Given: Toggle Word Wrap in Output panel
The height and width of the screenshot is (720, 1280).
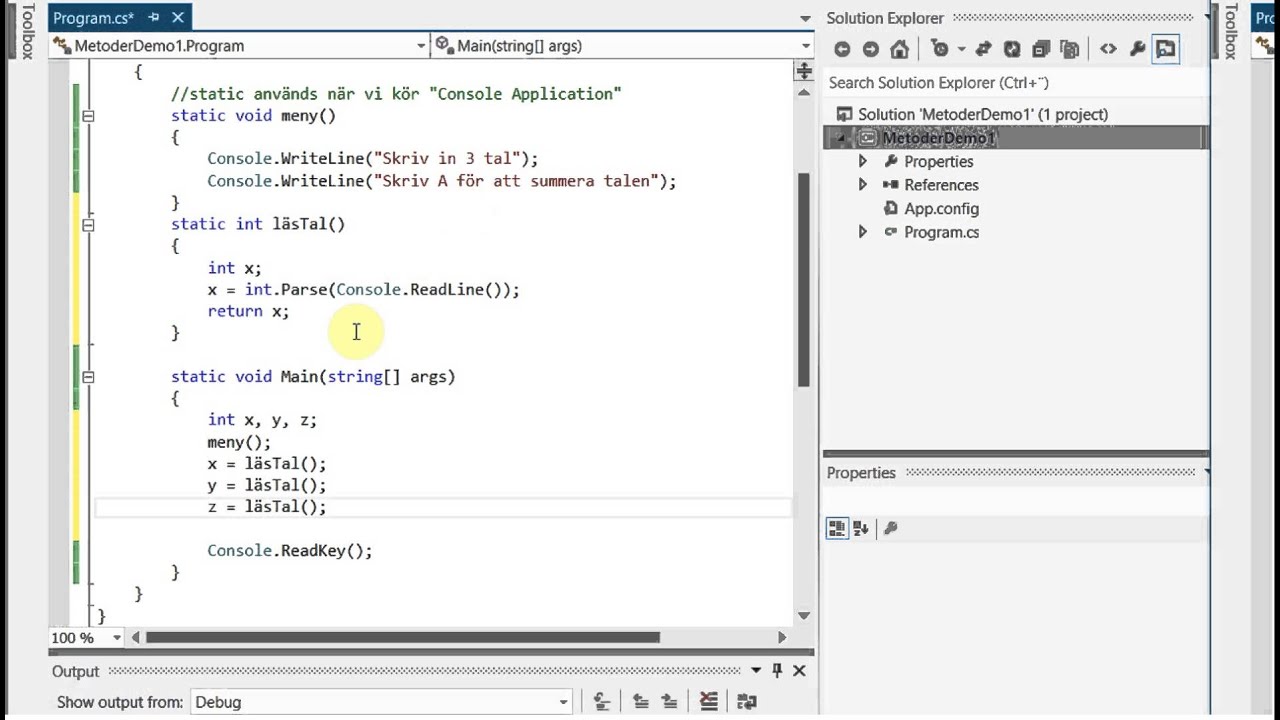Looking at the screenshot, I should pos(746,702).
